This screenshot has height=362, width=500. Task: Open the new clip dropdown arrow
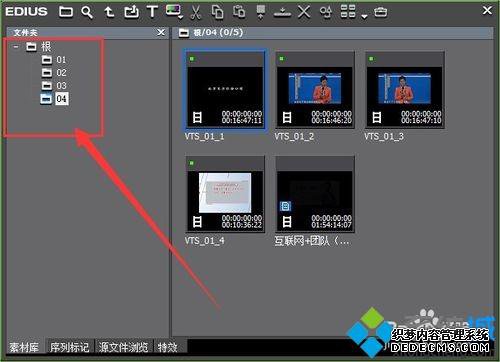180,17
